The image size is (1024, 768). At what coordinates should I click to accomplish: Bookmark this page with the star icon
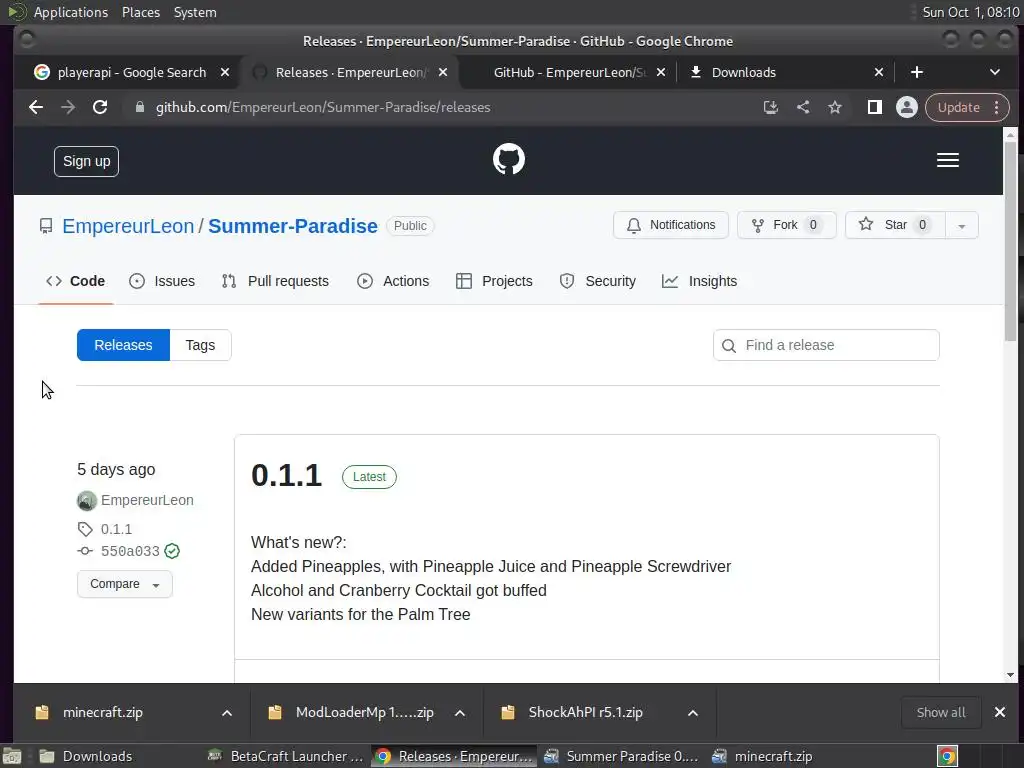tap(835, 107)
